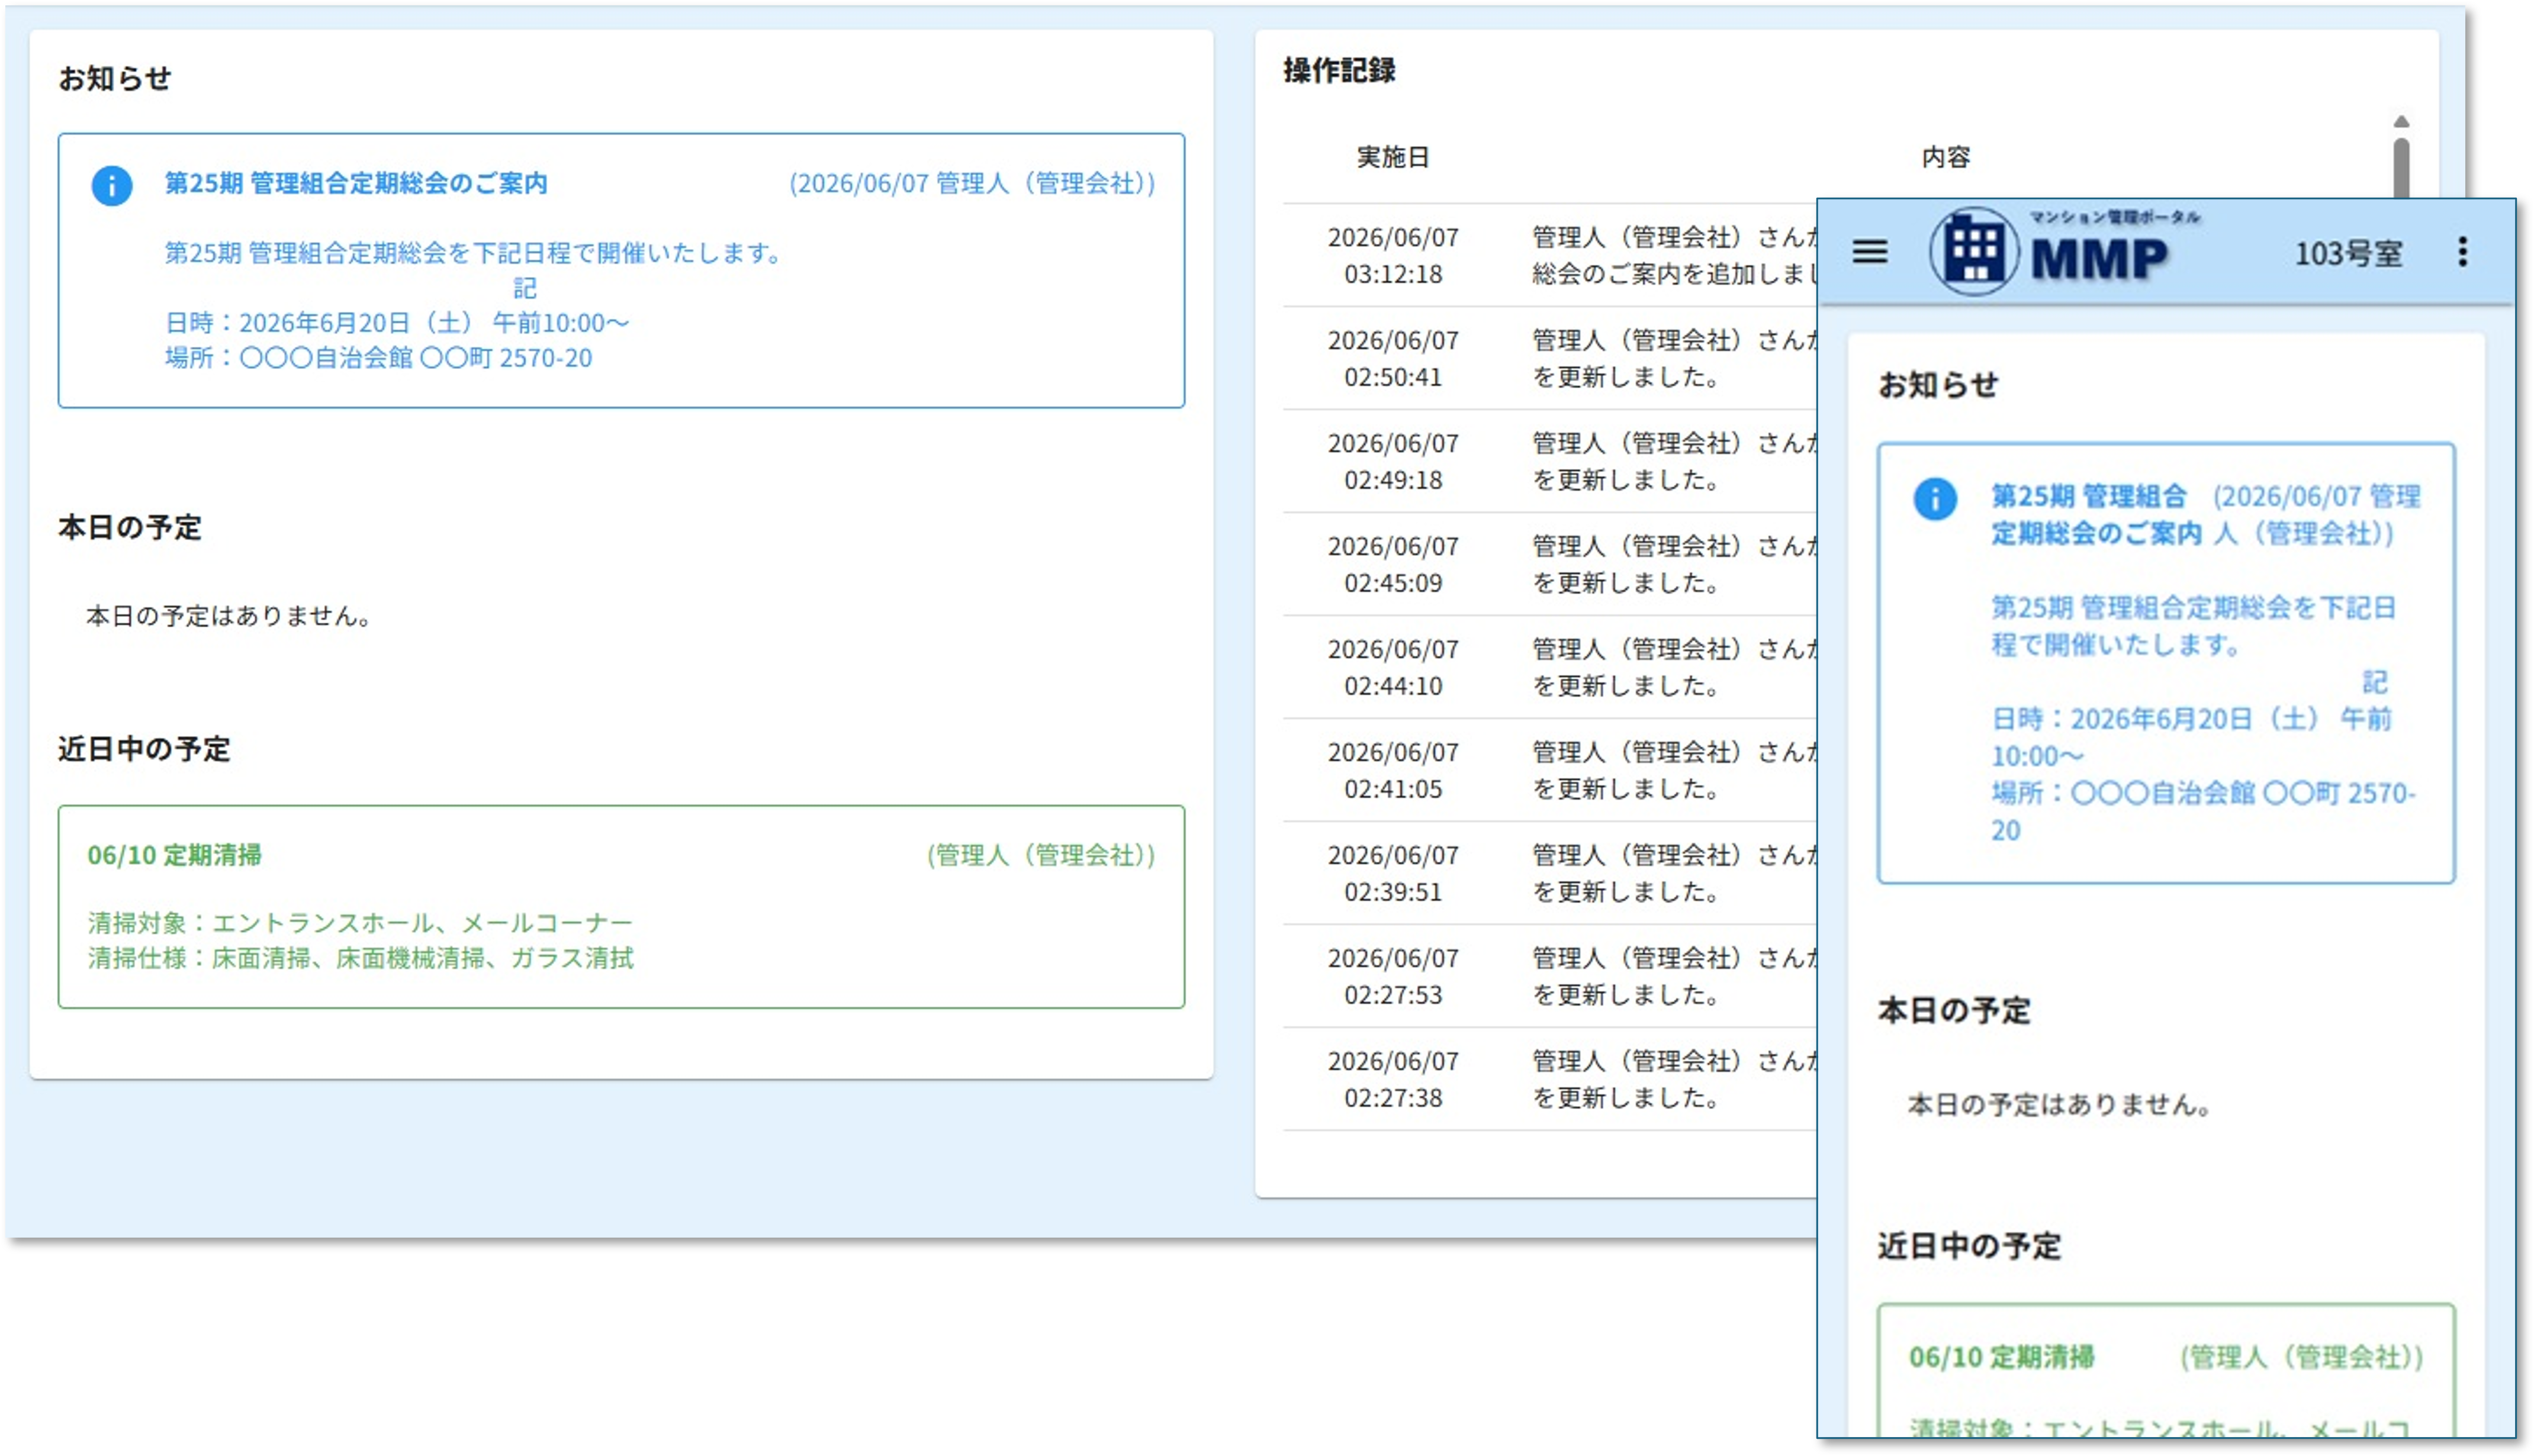Click 清掃仕様 line in desktop schedule card
This screenshot has height=1456, width=2534.
pos(360,958)
